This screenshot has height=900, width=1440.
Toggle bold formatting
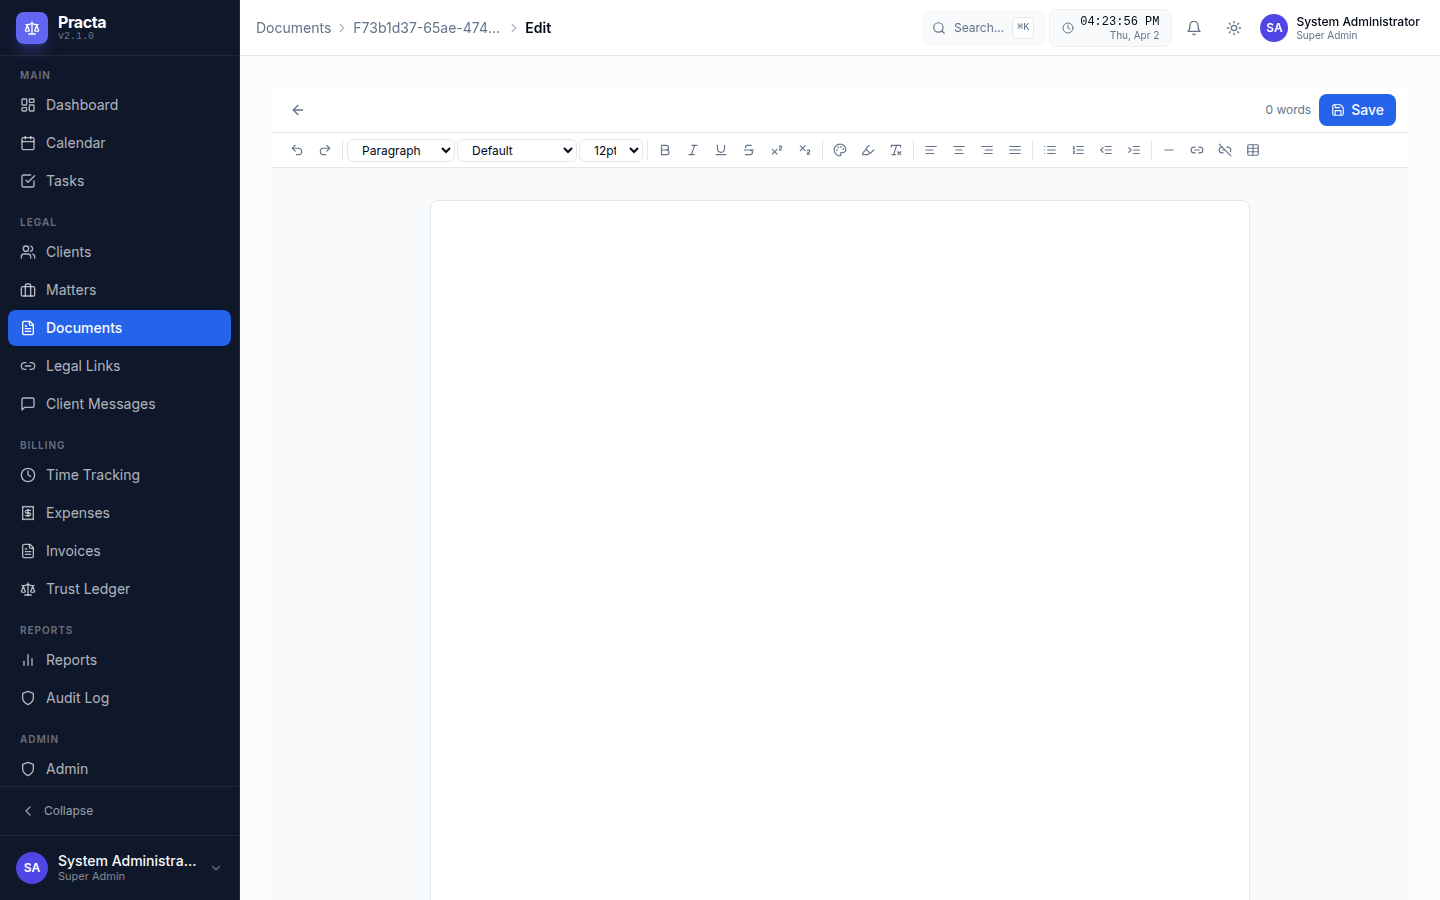(665, 150)
